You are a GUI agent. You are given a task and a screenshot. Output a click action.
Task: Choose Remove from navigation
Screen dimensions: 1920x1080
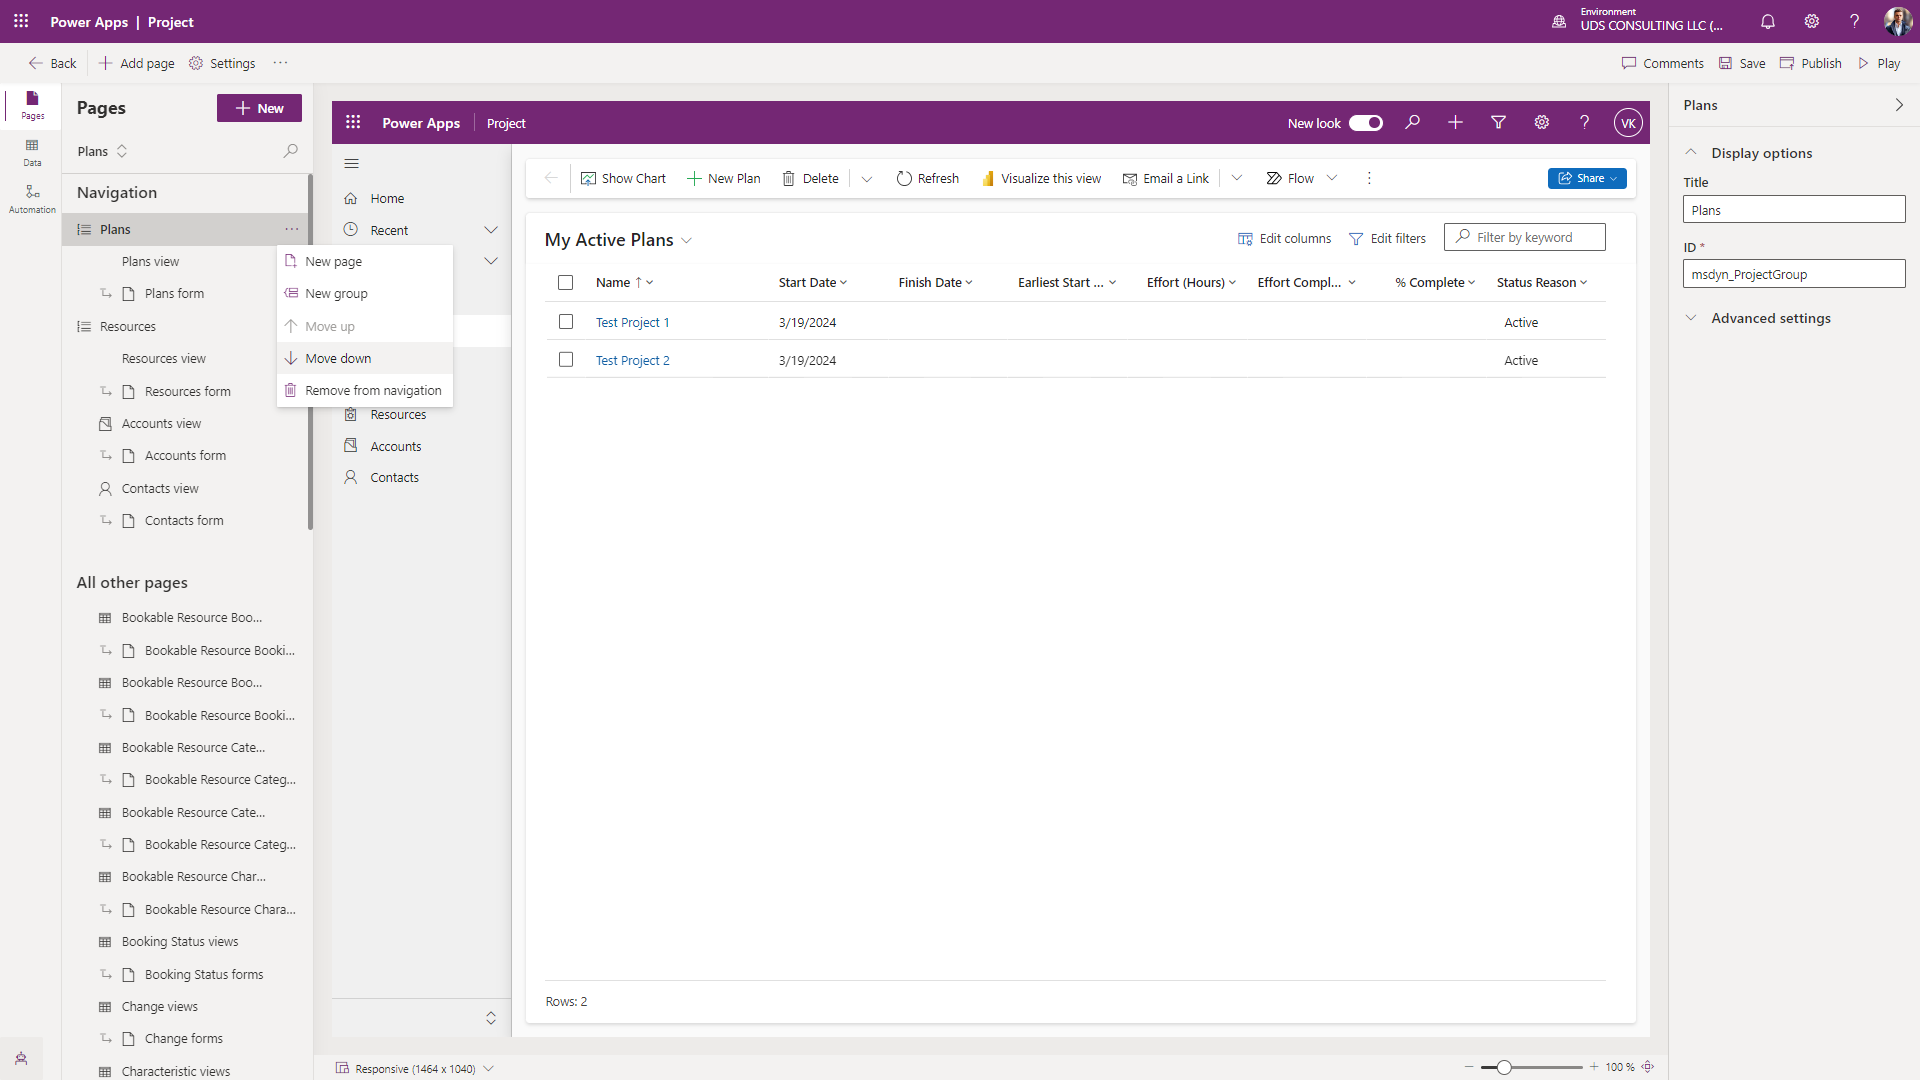click(x=365, y=390)
